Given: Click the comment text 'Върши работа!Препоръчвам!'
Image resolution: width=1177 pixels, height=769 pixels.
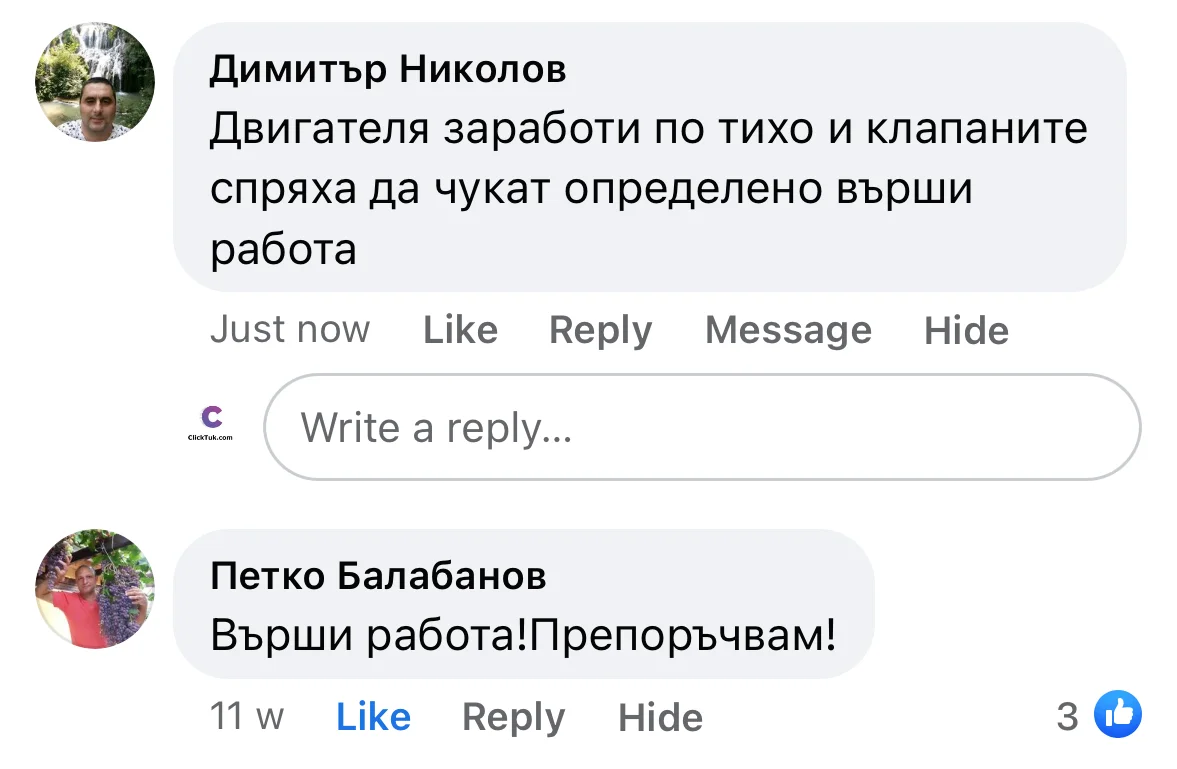Looking at the screenshot, I should 523,634.
